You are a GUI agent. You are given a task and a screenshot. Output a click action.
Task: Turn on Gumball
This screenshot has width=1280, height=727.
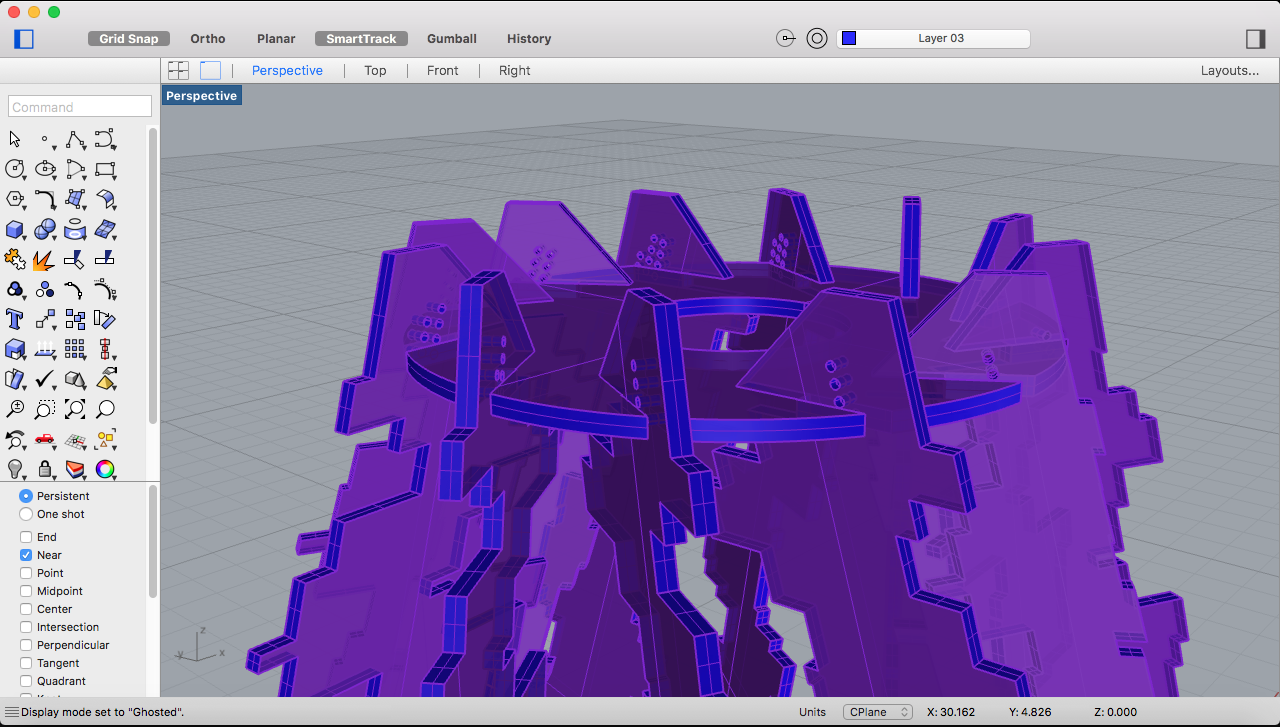pyautogui.click(x=452, y=39)
